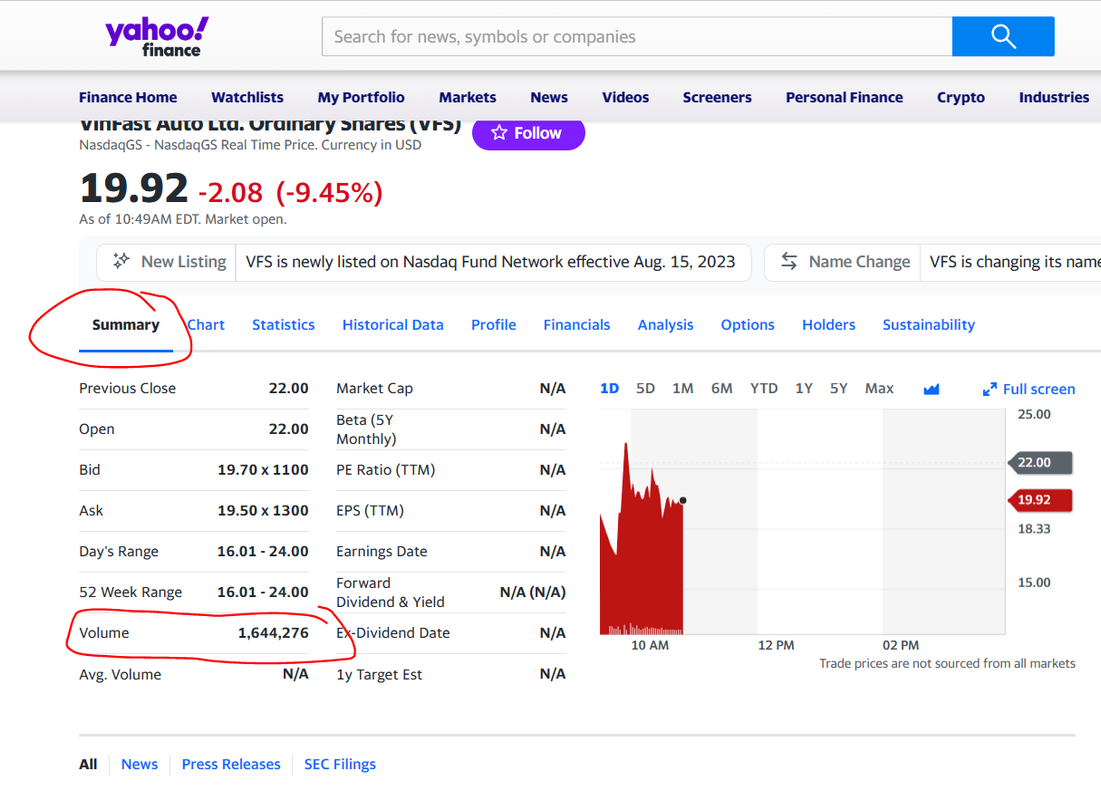Screen dimensions: 1101x800
Task: Click the 52 Week Range row label
Action: pos(130,592)
